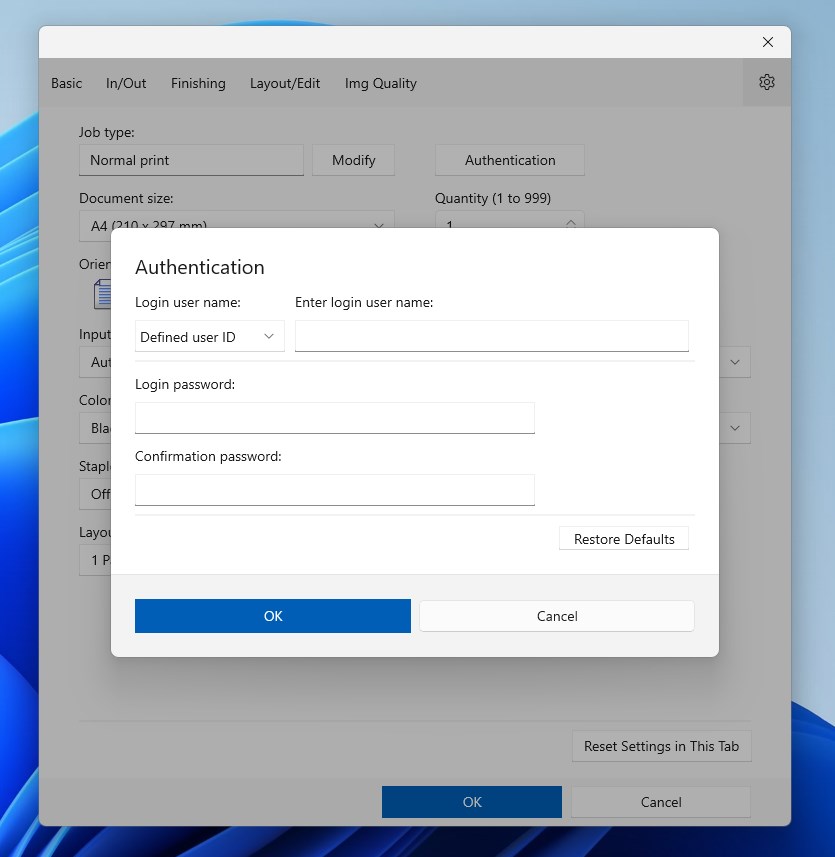Focus the Login password field
Image resolution: width=835 pixels, height=857 pixels.
click(x=335, y=418)
